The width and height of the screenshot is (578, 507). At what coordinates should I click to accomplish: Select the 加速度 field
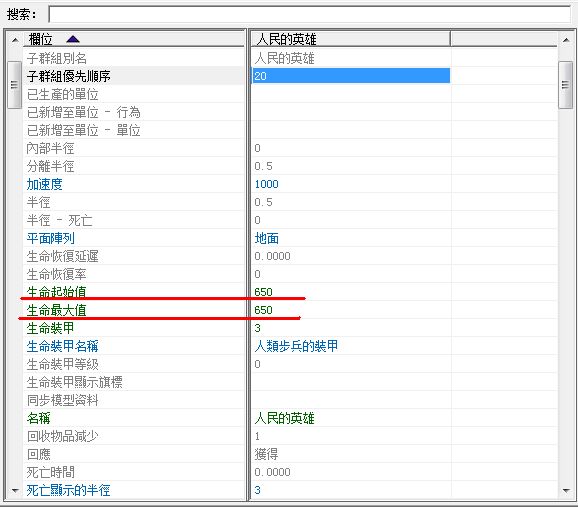(x=133, y=184)
